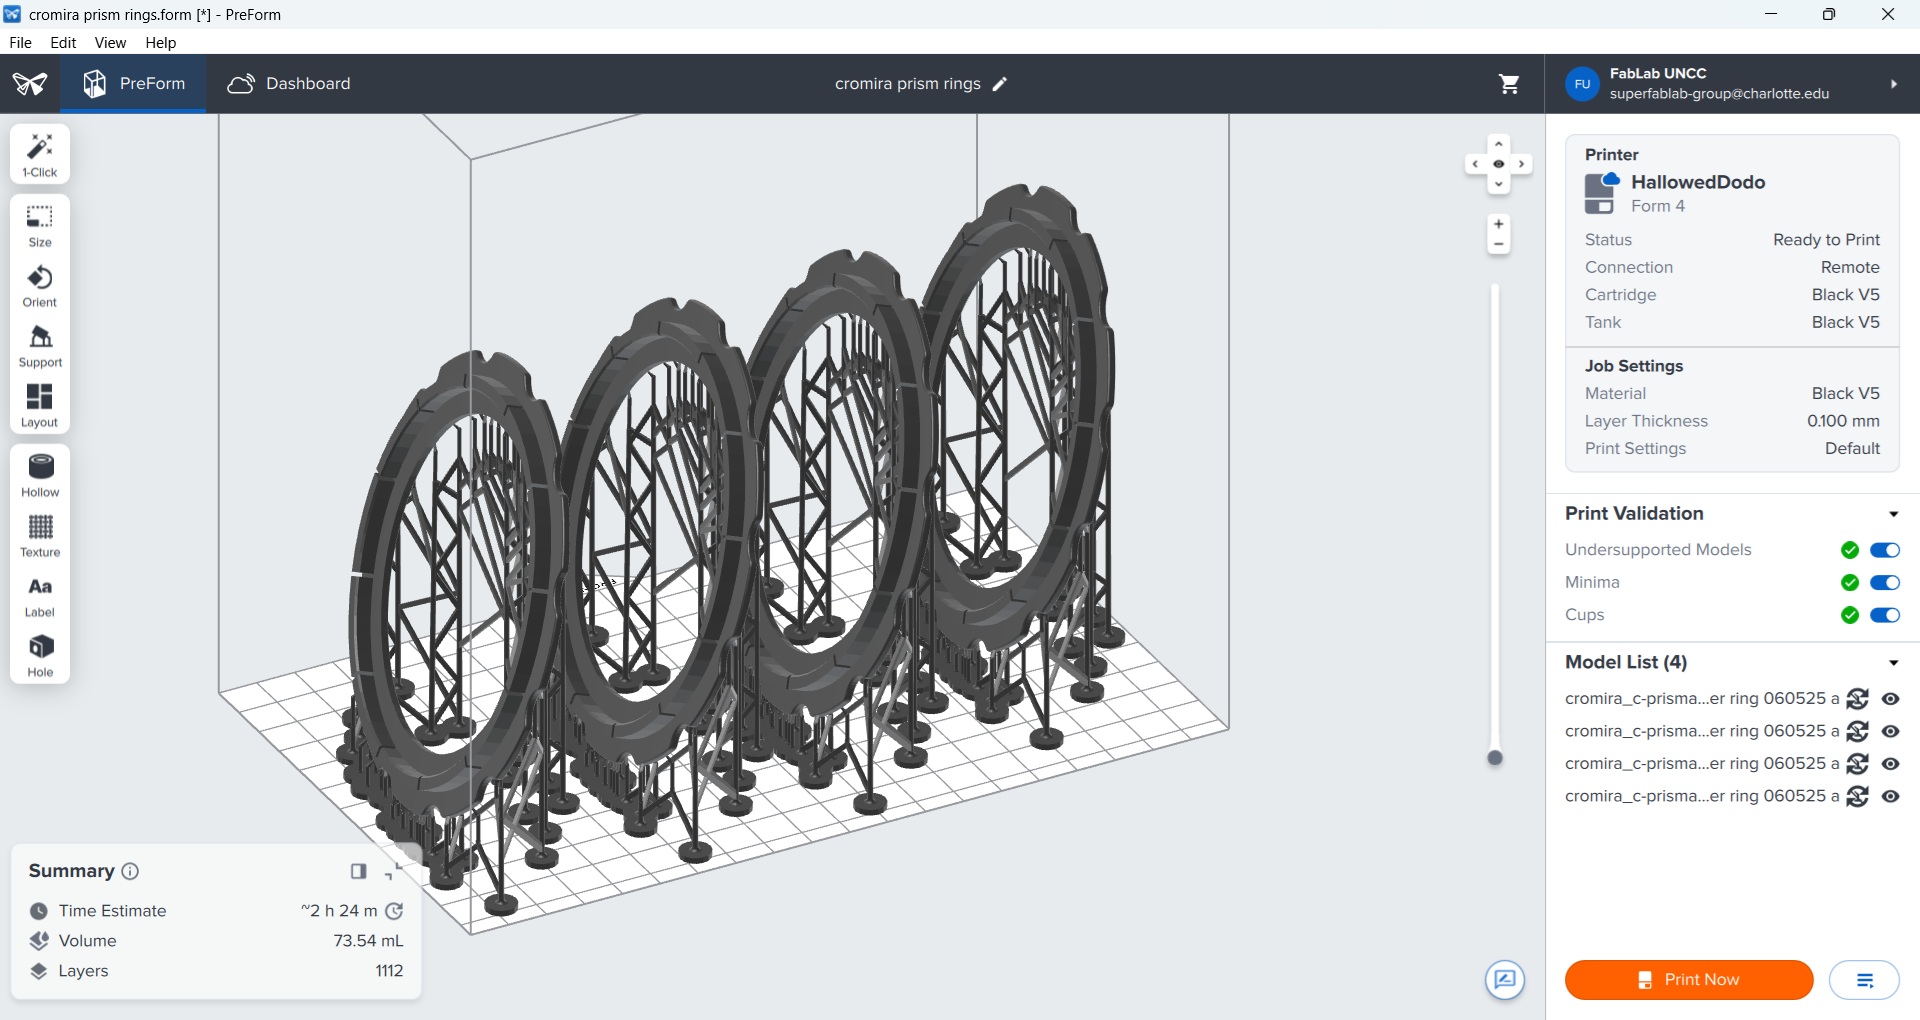
Task: Open the job list button beside Print Now
Action: click(x=1864, y=980)
